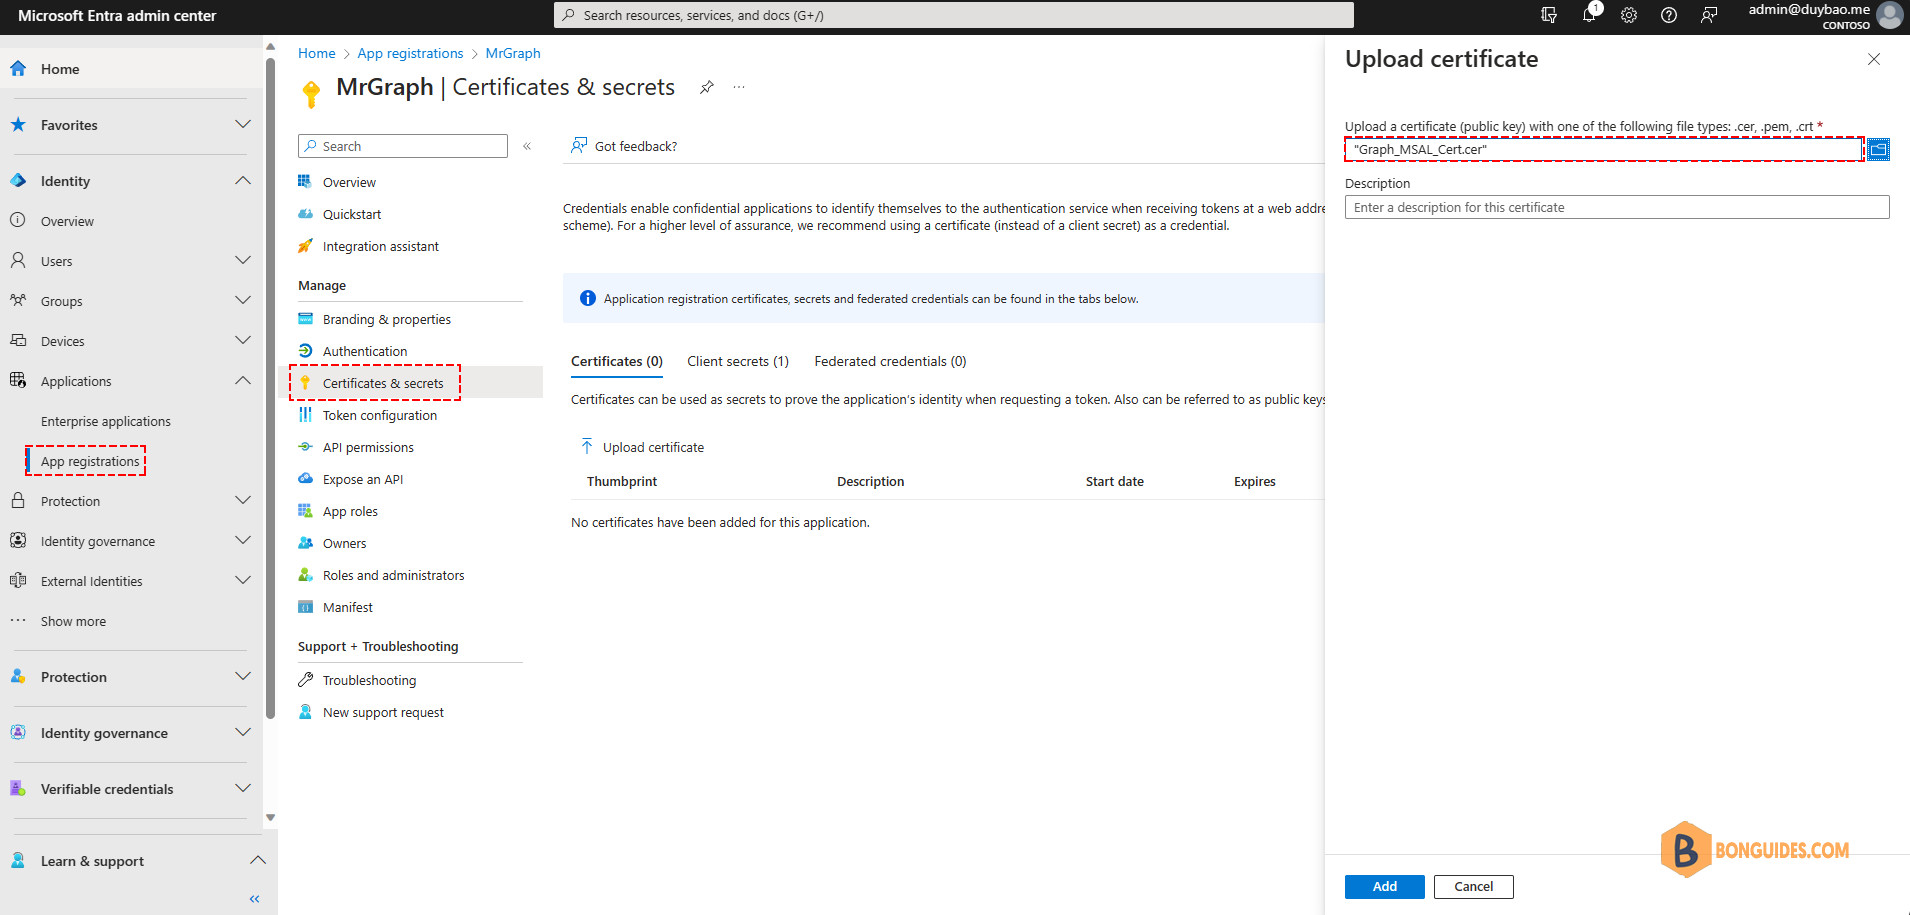This screenshot has width=1910, height=915.
Task: Open Troubleshooting page
Action: (369, 680)
